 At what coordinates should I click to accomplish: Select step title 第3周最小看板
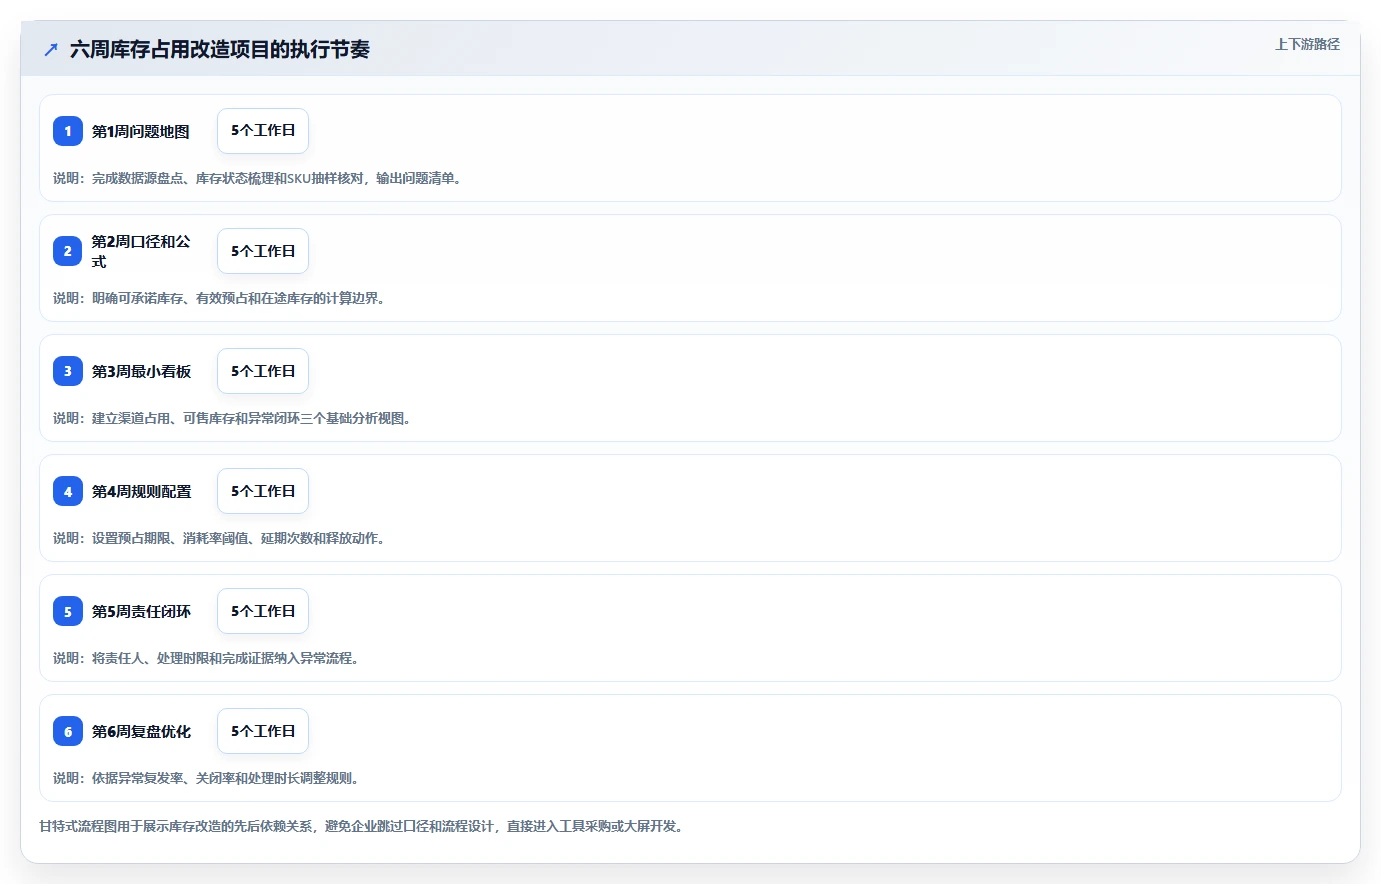pos(141,371)
